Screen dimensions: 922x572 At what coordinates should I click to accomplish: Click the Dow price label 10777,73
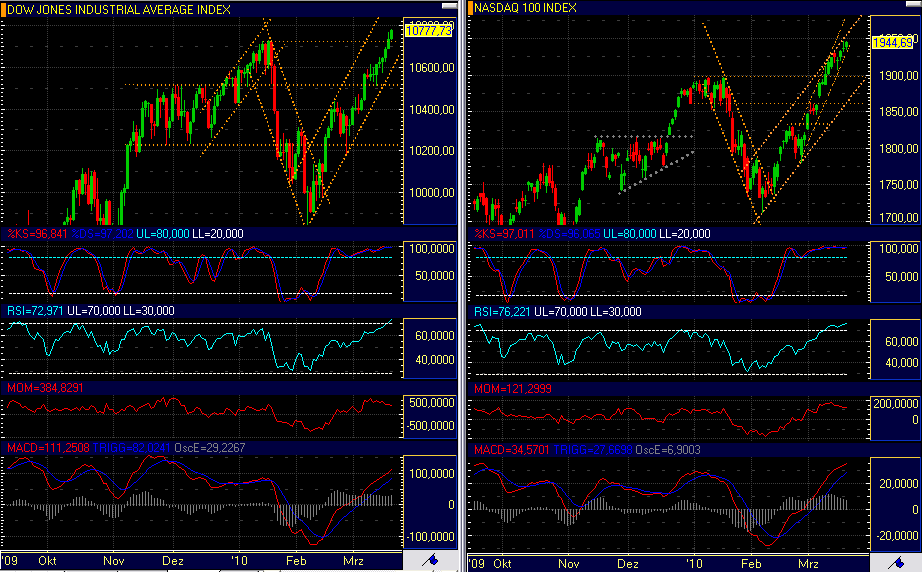point(429,31)
